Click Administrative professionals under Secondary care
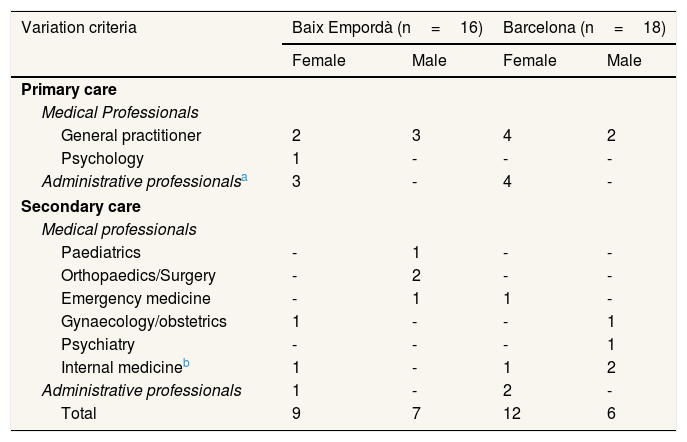The image size is (687, 442). click(x=141, y=389)
